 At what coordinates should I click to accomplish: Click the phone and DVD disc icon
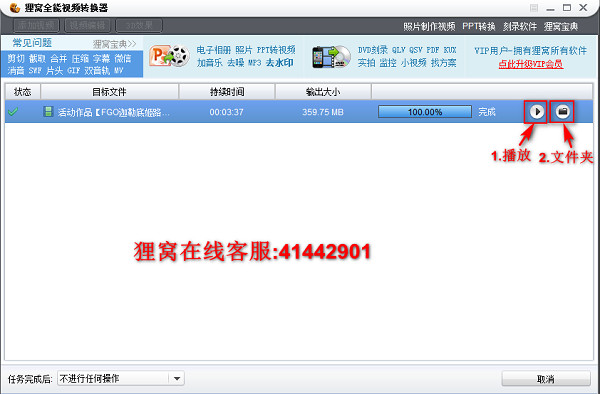[331, 57]
